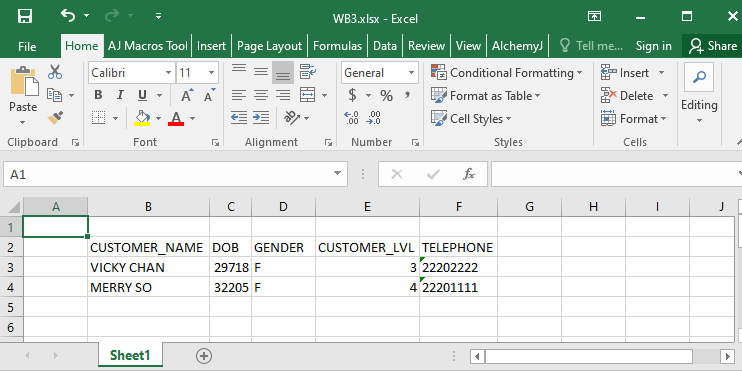Bottom align cell contents
Image resolution: width=742 pixels, height=371 pixels.
[x=283, y=72]
